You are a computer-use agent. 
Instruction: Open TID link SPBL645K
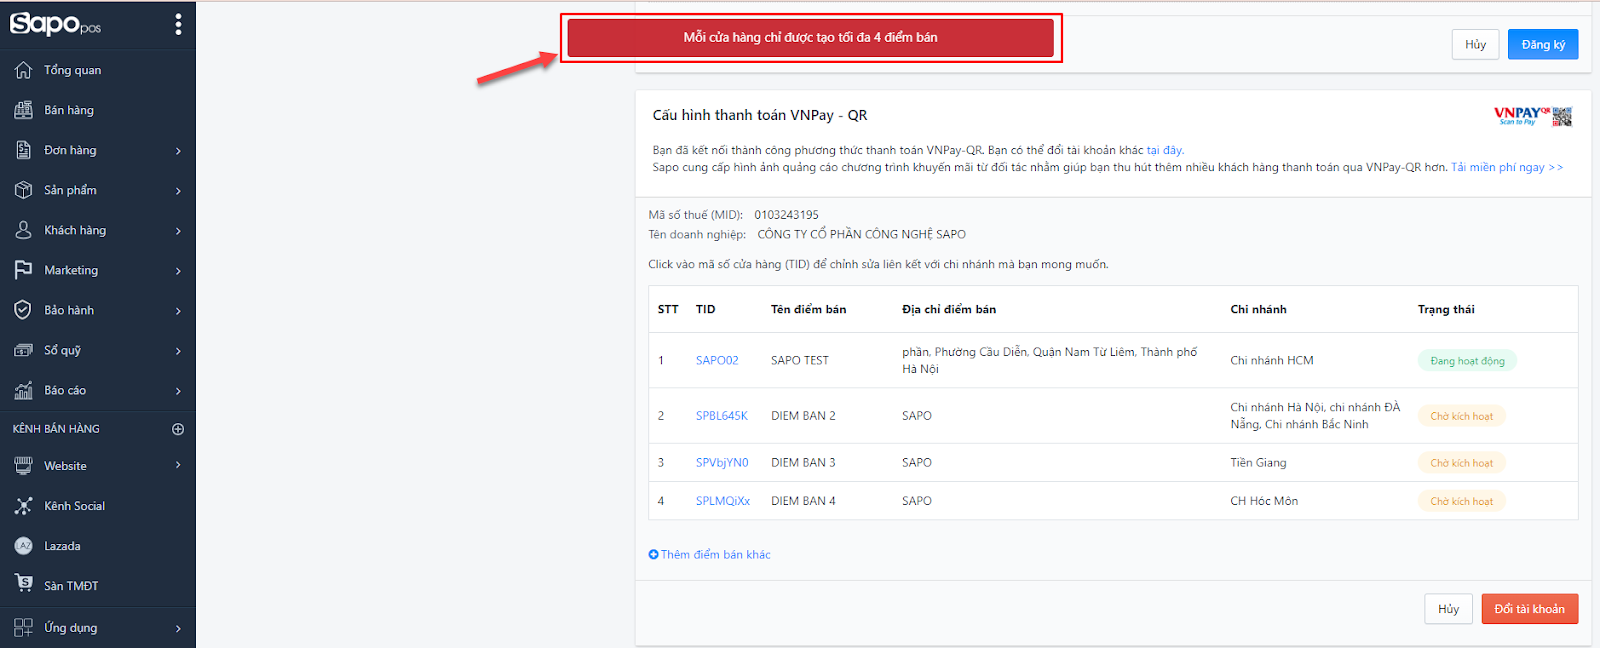[x=722, y=416]
